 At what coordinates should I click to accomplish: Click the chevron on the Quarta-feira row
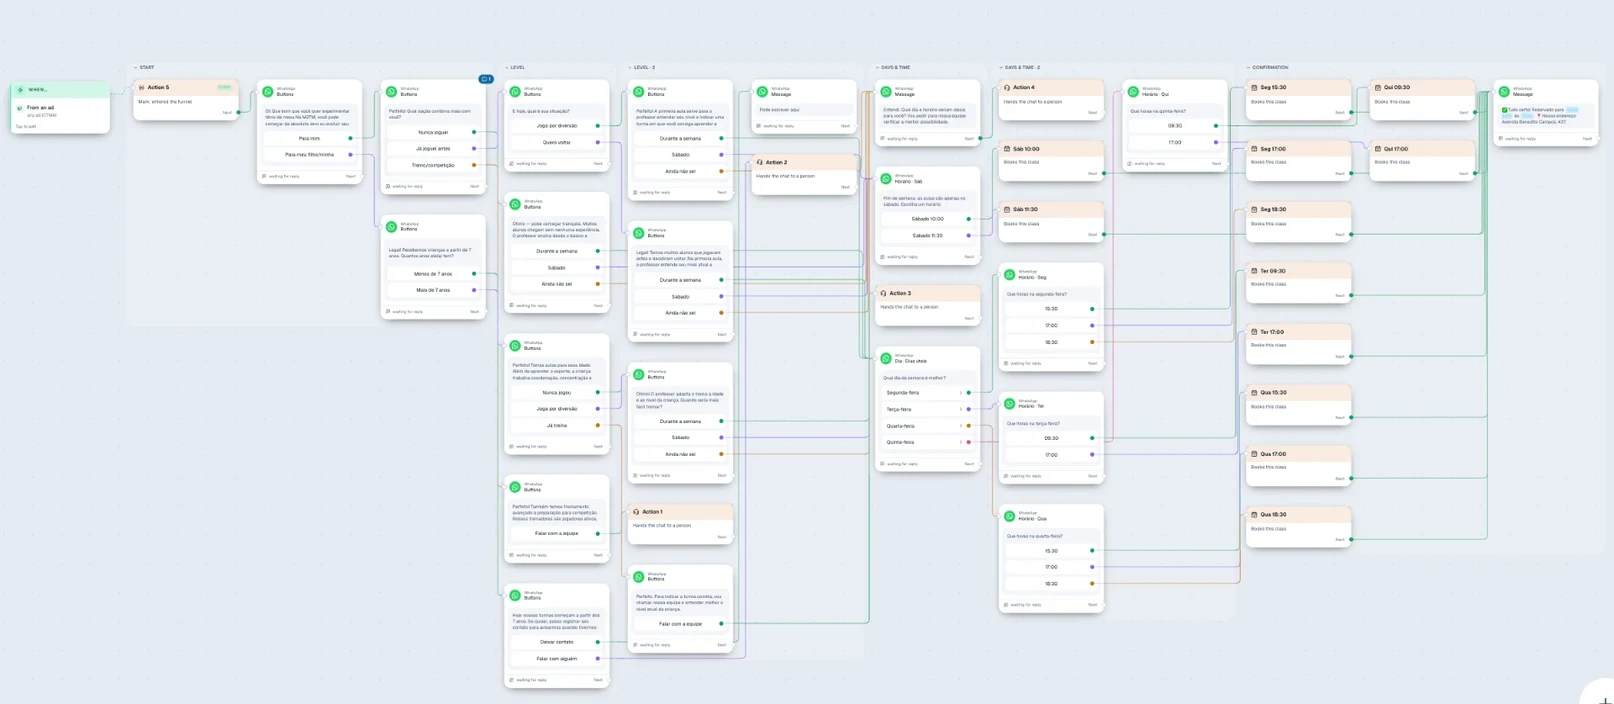(x=961, y=426)
